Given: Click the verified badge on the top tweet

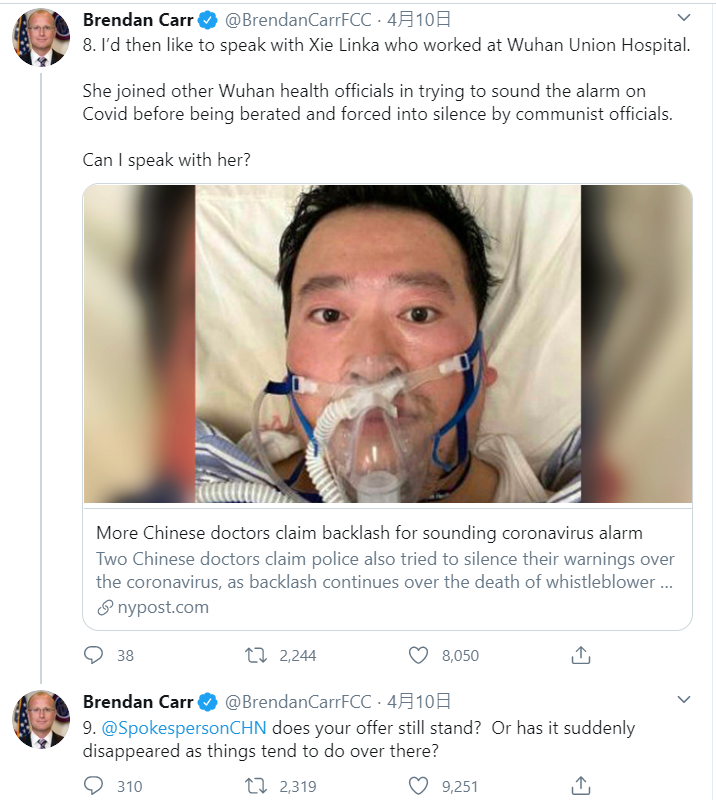Looking at the screenshot, I should [x=208, y=19].
